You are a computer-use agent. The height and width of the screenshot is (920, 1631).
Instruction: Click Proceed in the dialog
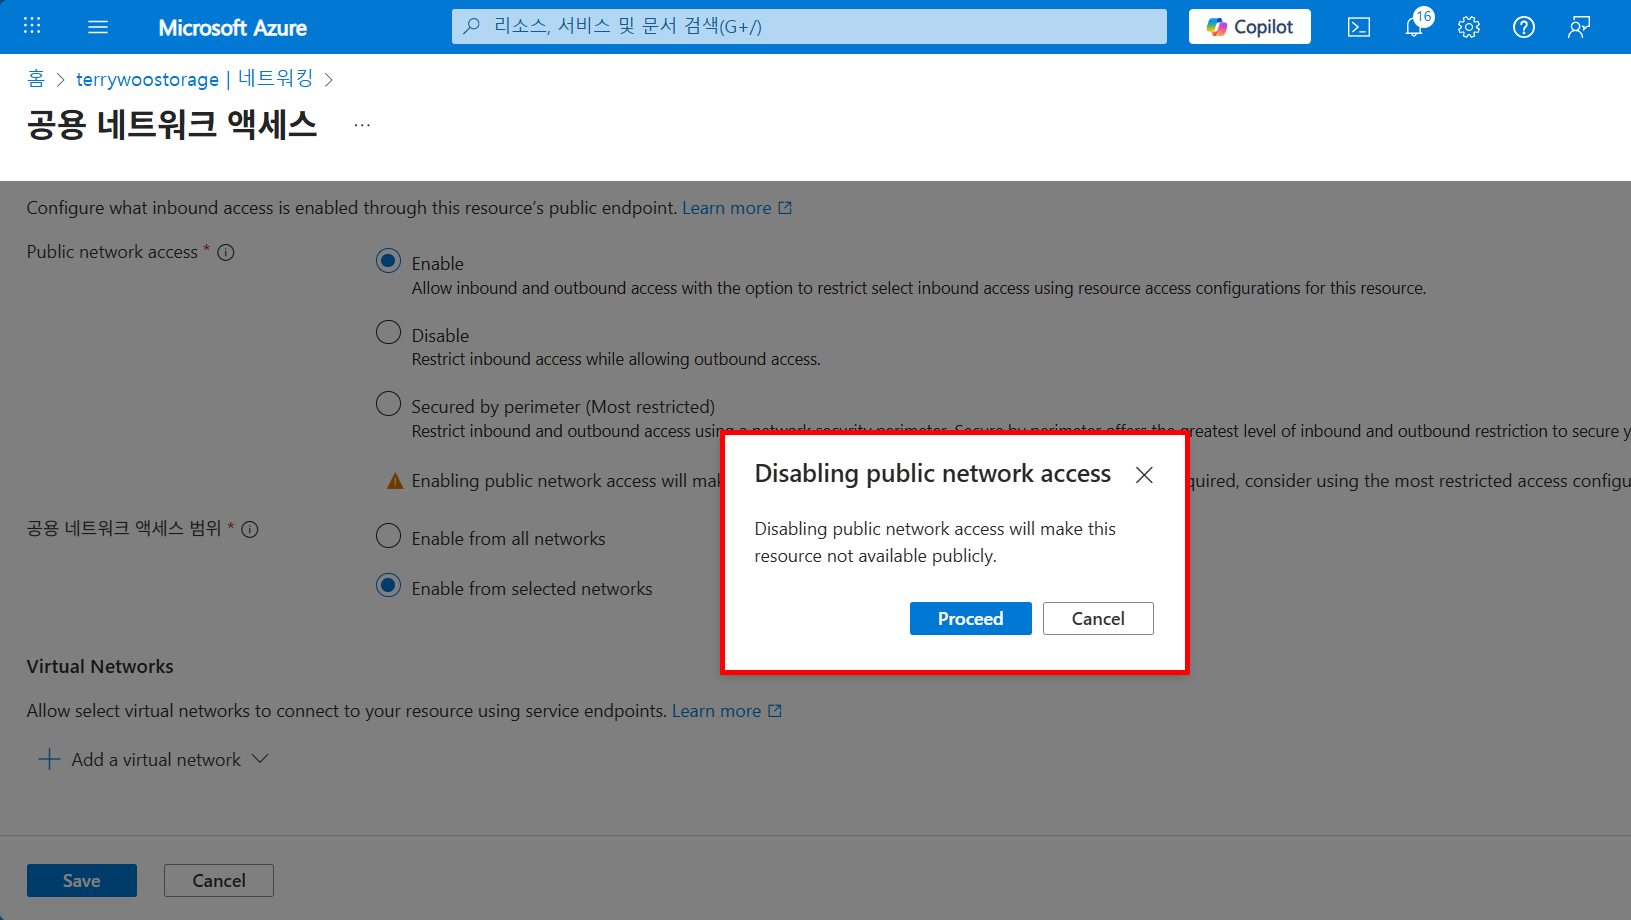[971, 619]
